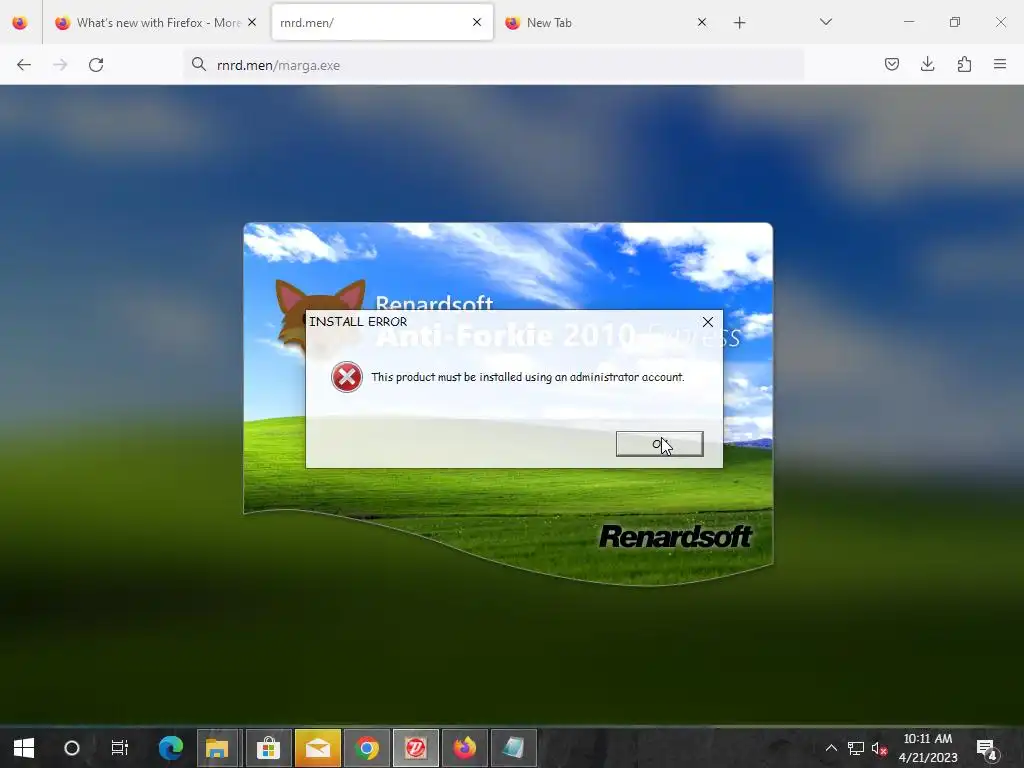Close the What's new with Firefox tab

252,22
